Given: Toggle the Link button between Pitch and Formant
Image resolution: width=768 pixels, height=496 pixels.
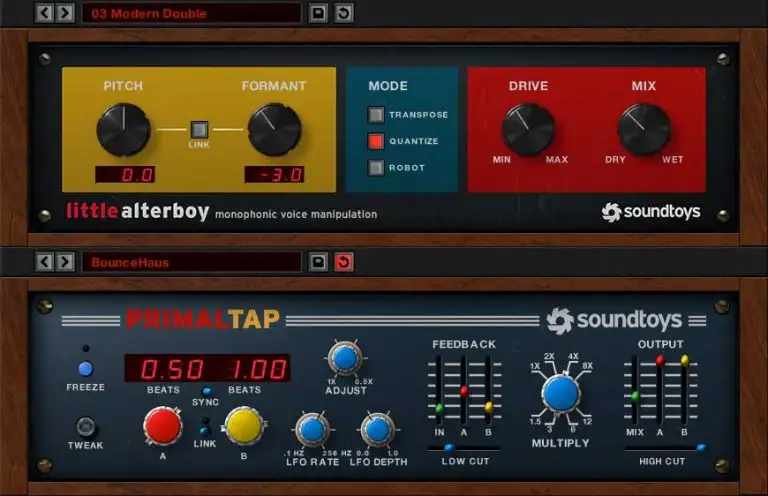Looking at the screenshot, I should coord(199,130).
